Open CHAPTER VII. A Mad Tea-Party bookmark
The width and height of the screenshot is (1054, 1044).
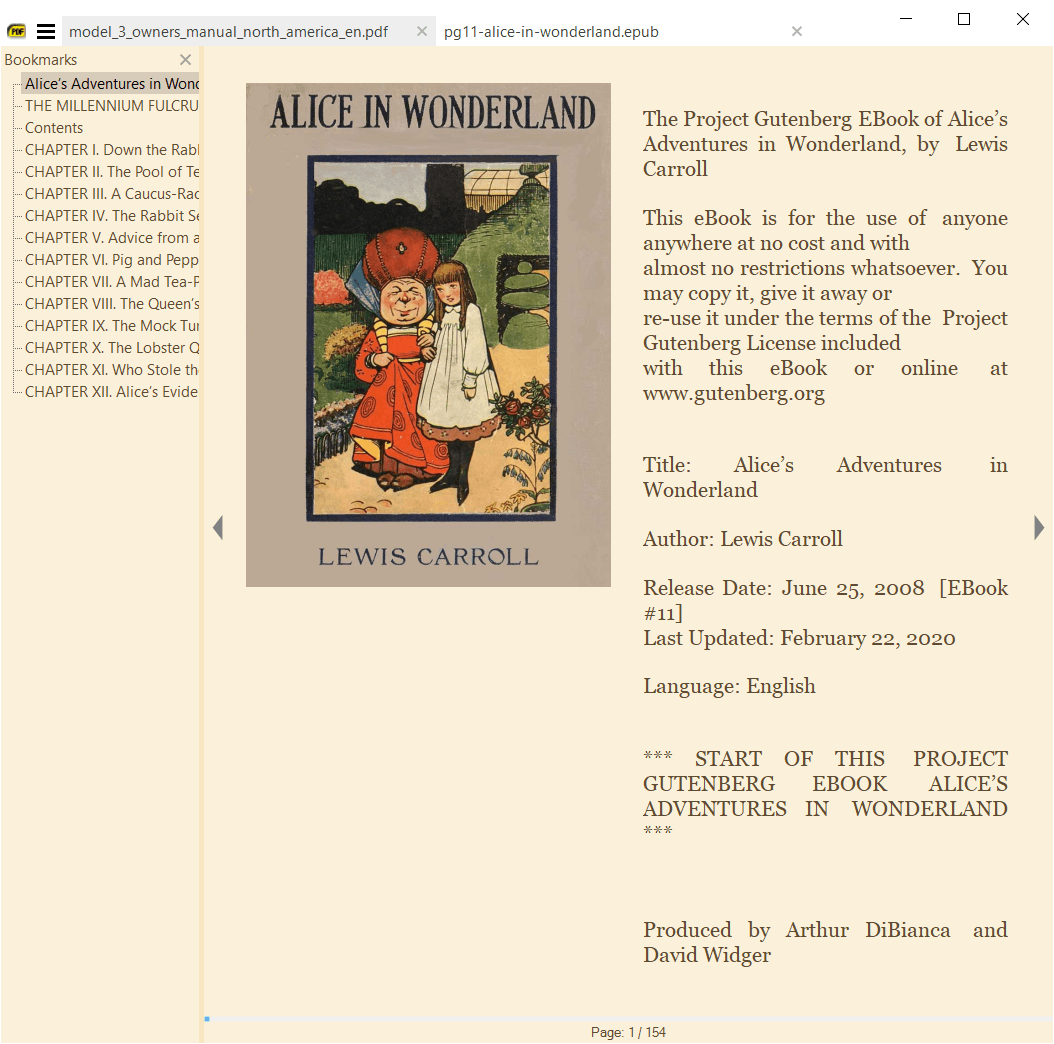point(112,282)
